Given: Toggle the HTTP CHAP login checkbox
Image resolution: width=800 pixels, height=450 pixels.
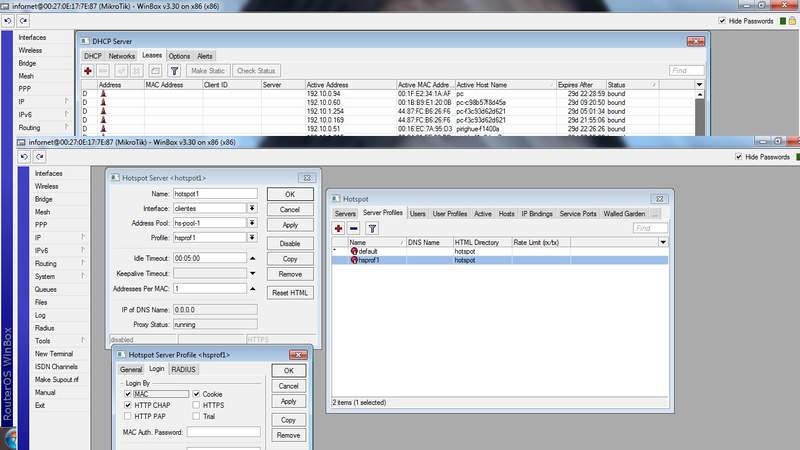Looking at the screenshot, I should [128, 405].
